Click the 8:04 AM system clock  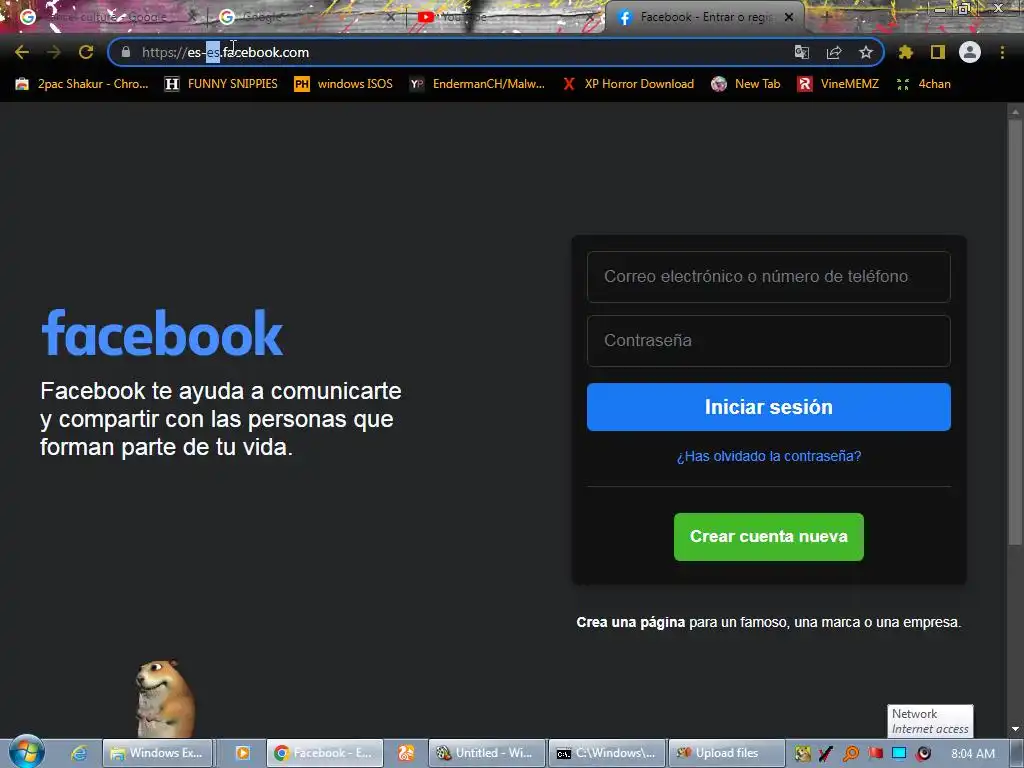pos(973,754)
